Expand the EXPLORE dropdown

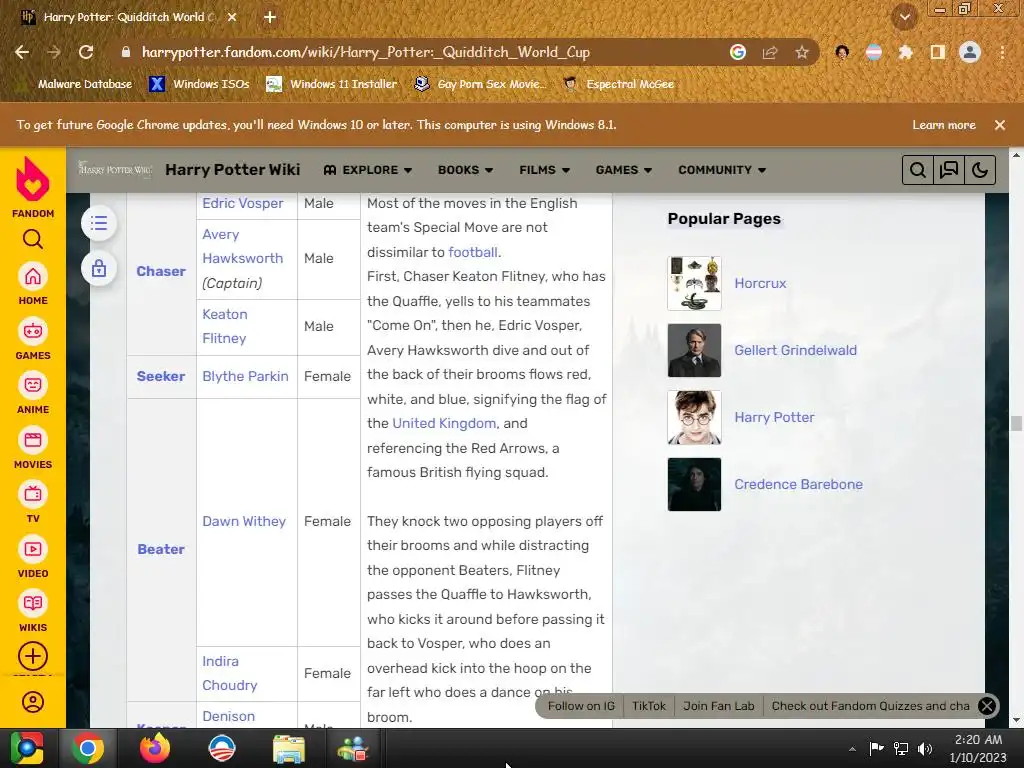click(368, 170)
